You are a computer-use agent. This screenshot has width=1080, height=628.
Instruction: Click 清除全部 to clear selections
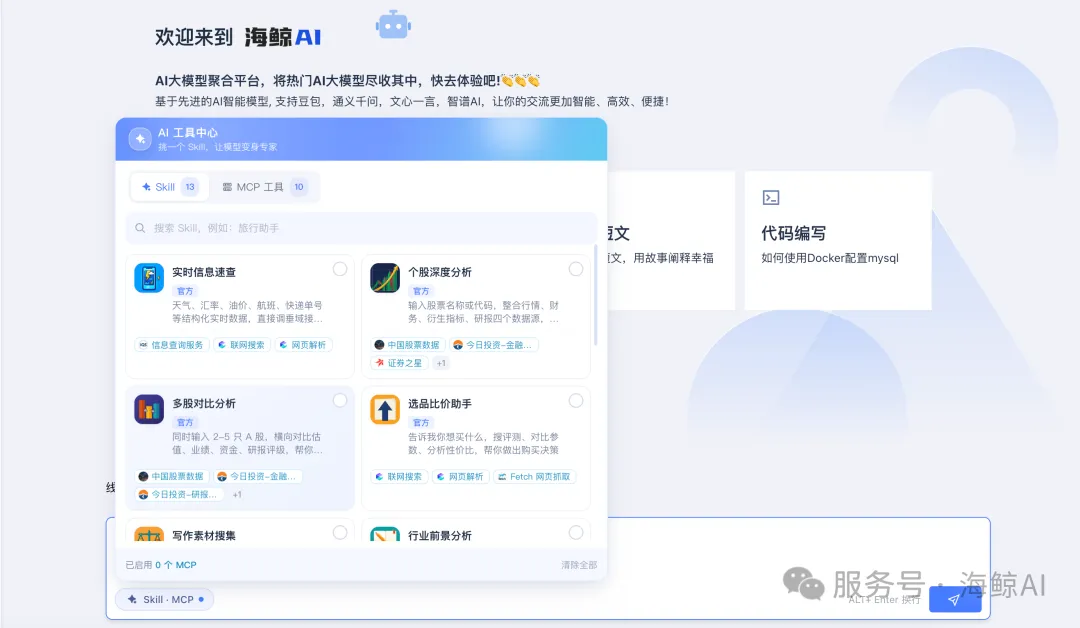pyautogui.click(x=579, y=565)
